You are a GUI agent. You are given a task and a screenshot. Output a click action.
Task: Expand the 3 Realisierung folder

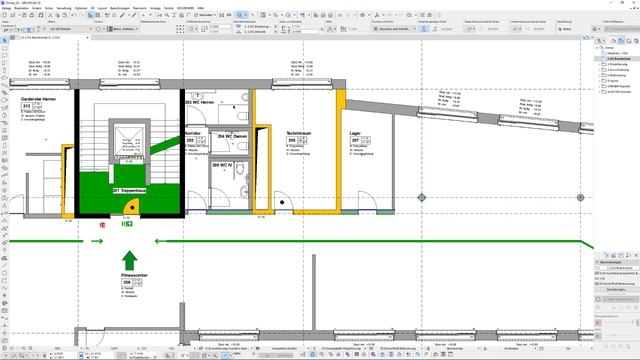(600, 75)
